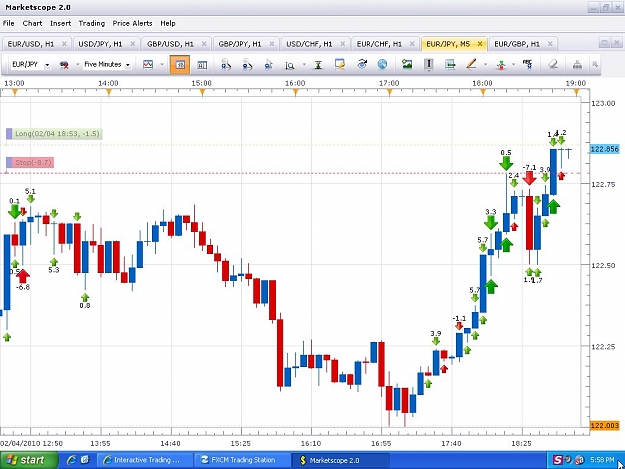This screenshot has height=469, width=625.
Task: Open the zoom dropdown arrow
Action: pos(304,65)
